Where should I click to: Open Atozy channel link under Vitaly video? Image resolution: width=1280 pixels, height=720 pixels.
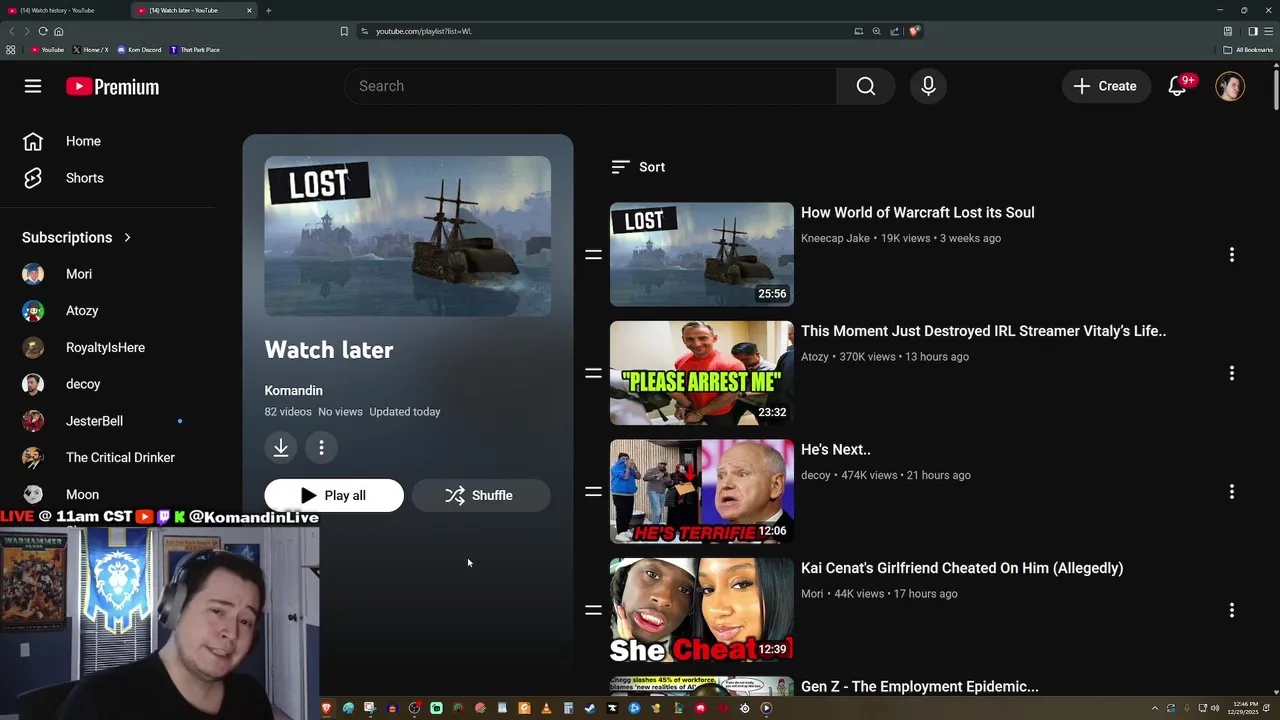coord(815,357)
